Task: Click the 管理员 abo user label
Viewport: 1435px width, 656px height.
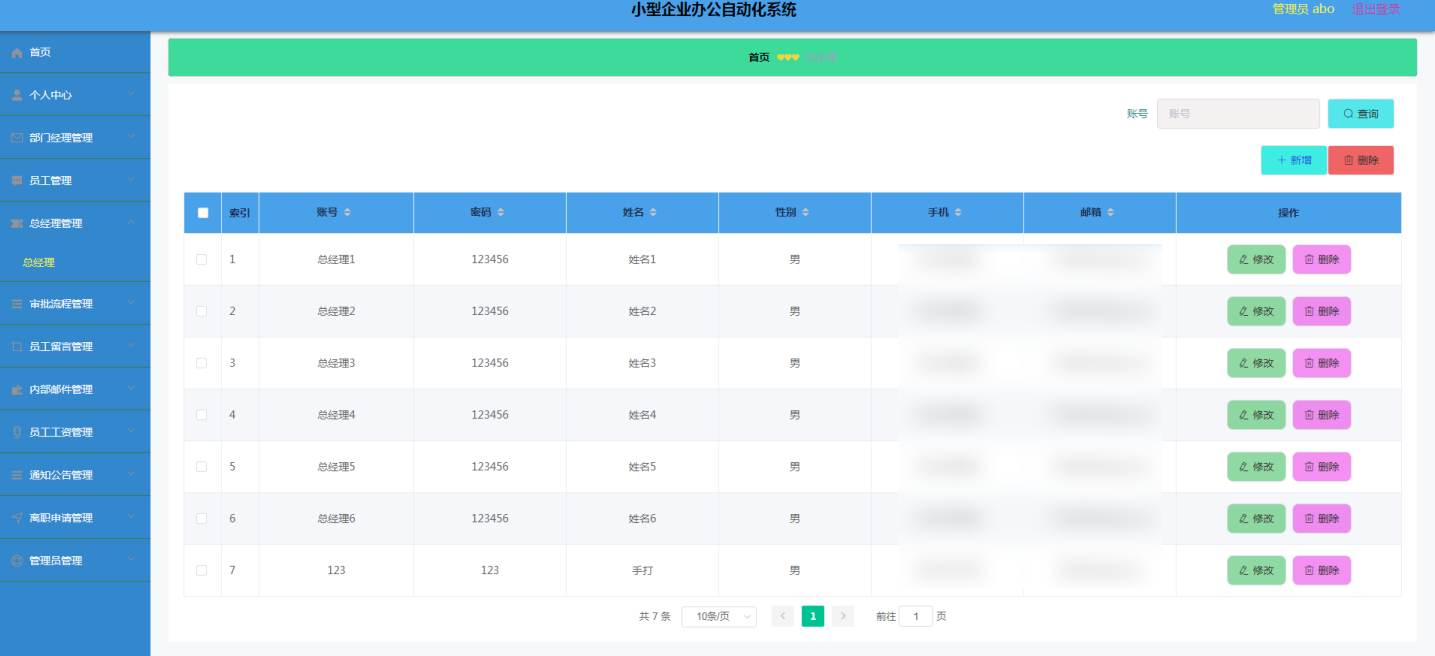Action: (x=1303, y=9)
